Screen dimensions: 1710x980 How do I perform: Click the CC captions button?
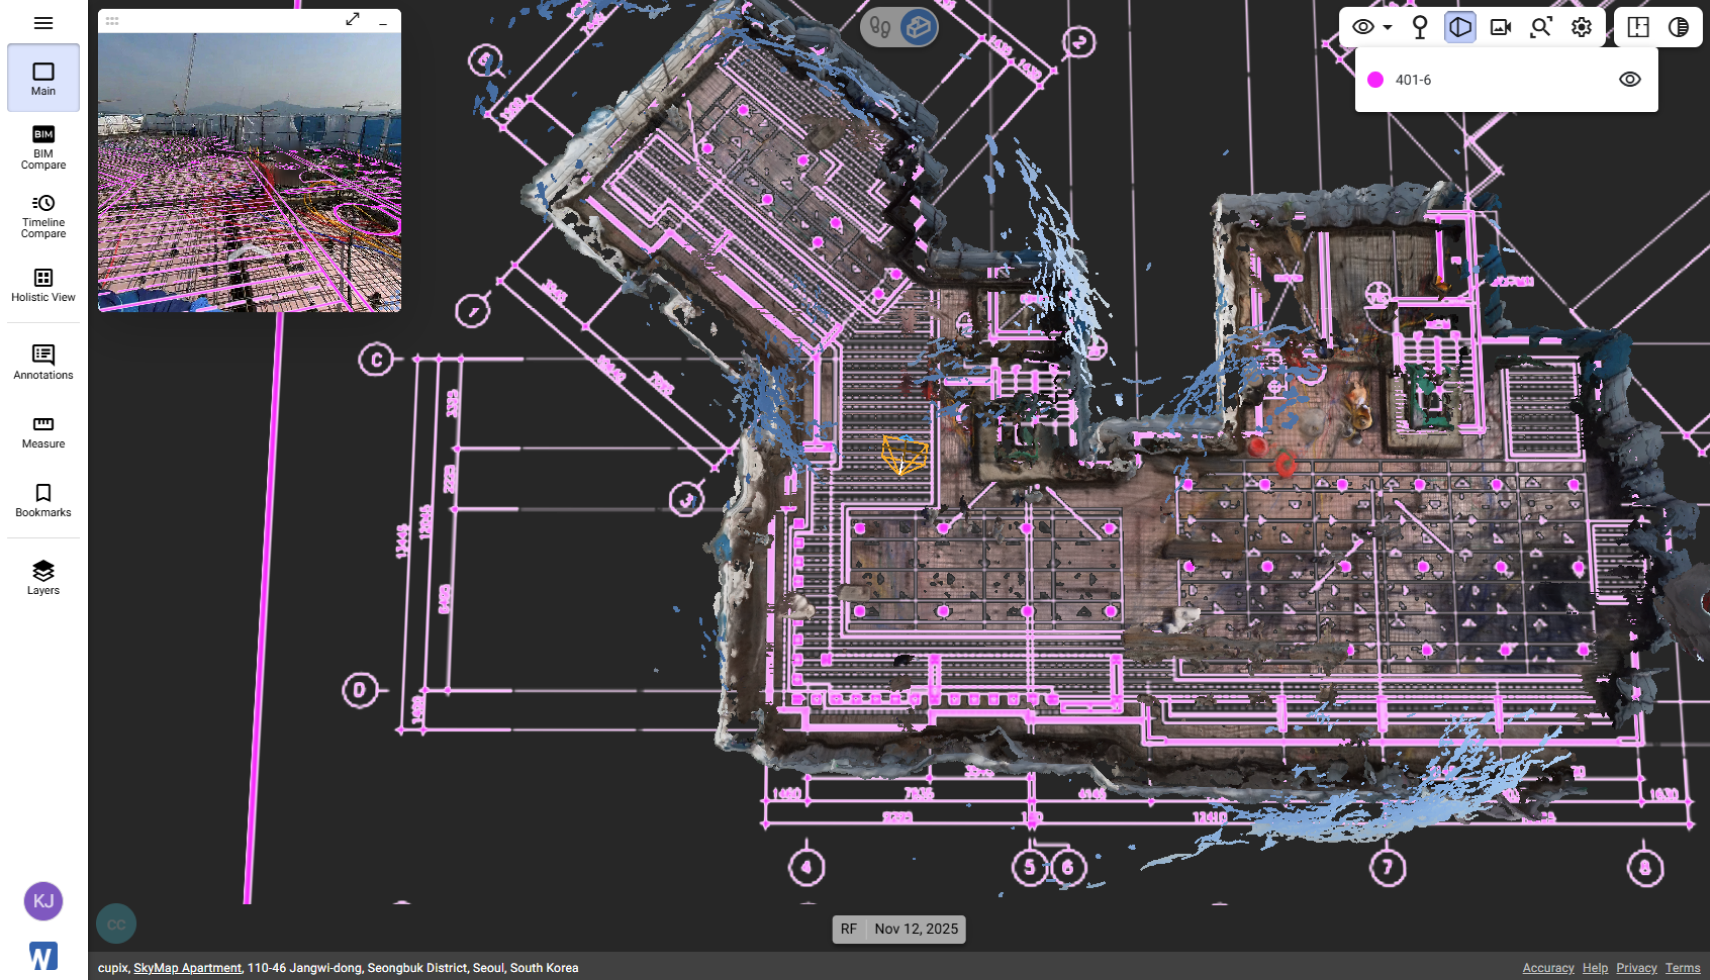coord(116,924)
